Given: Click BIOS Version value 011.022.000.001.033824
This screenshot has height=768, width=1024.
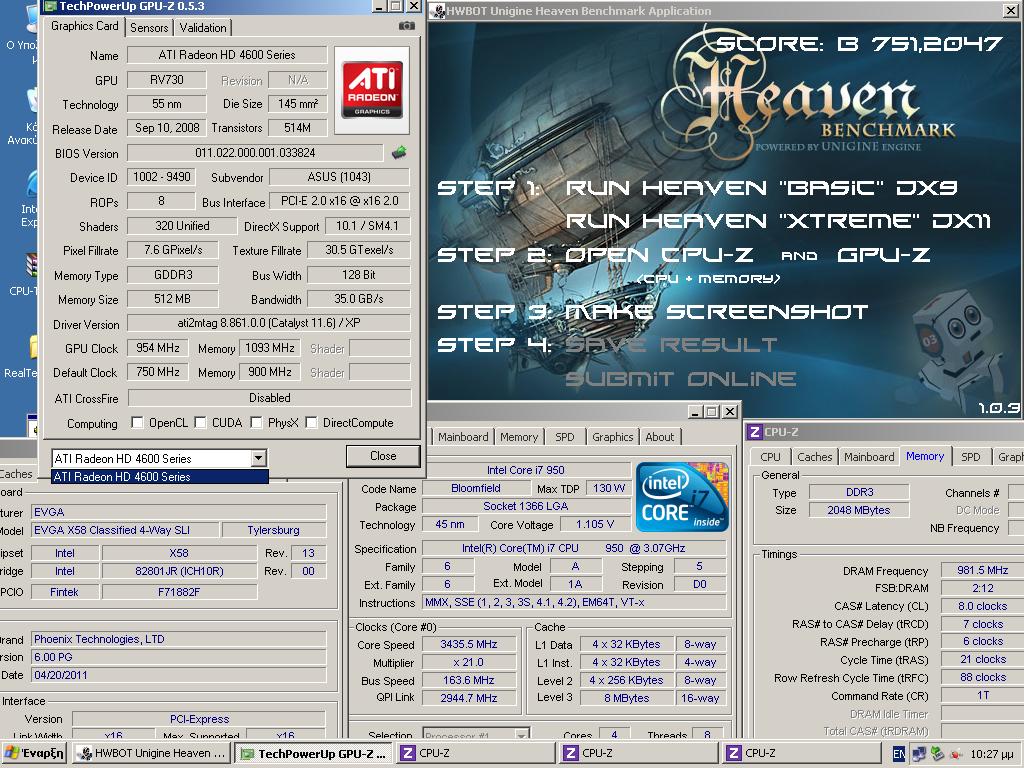Looking at the screenshot, I should tap(255, 153).
